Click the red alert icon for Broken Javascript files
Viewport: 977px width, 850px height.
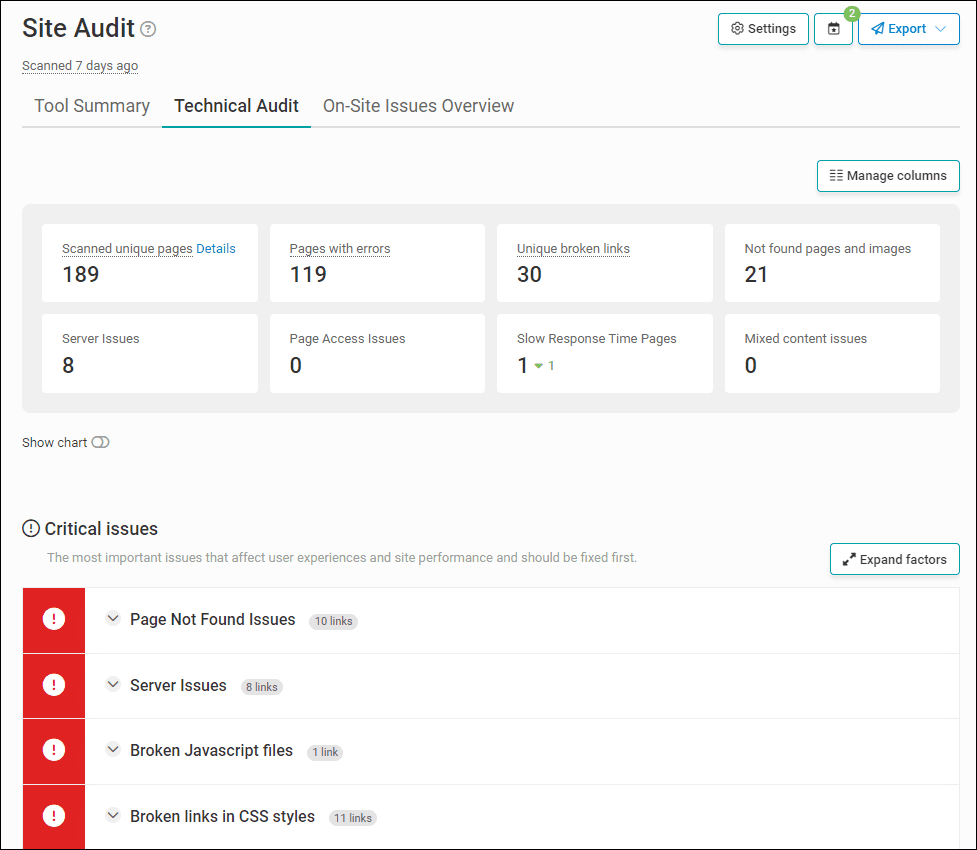pos(54,750)
